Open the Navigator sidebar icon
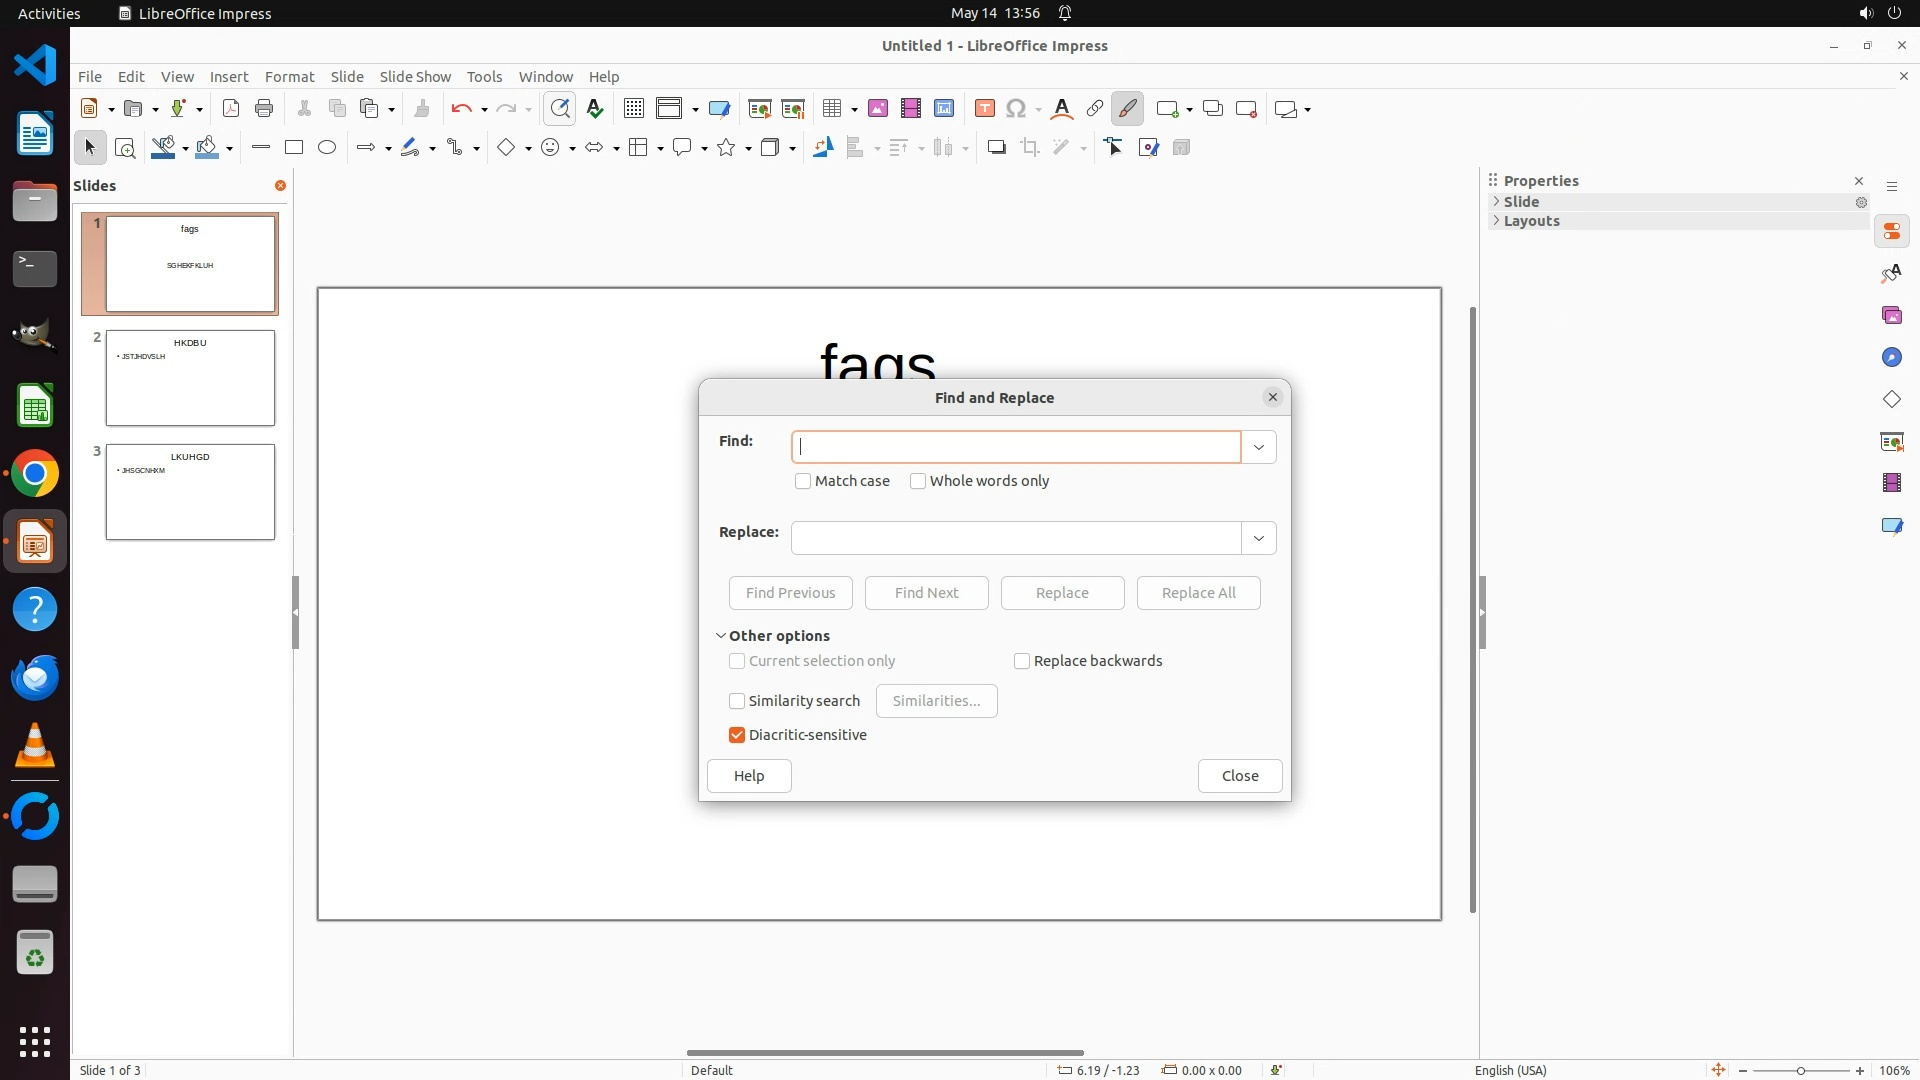The height and width of the screenshot is (1080, 1920). 1891,358
